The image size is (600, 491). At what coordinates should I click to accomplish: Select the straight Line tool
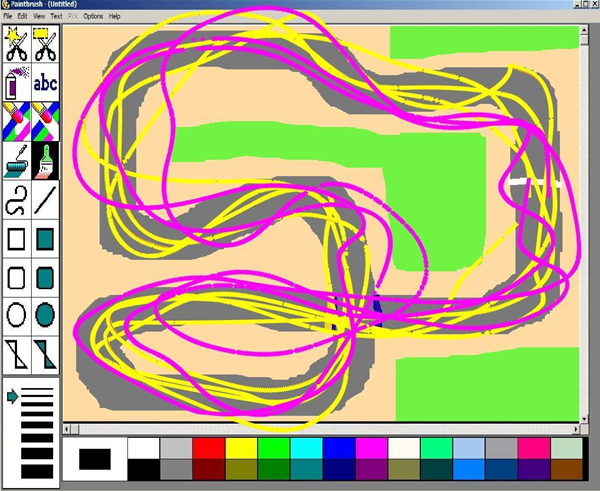point(45,199)
